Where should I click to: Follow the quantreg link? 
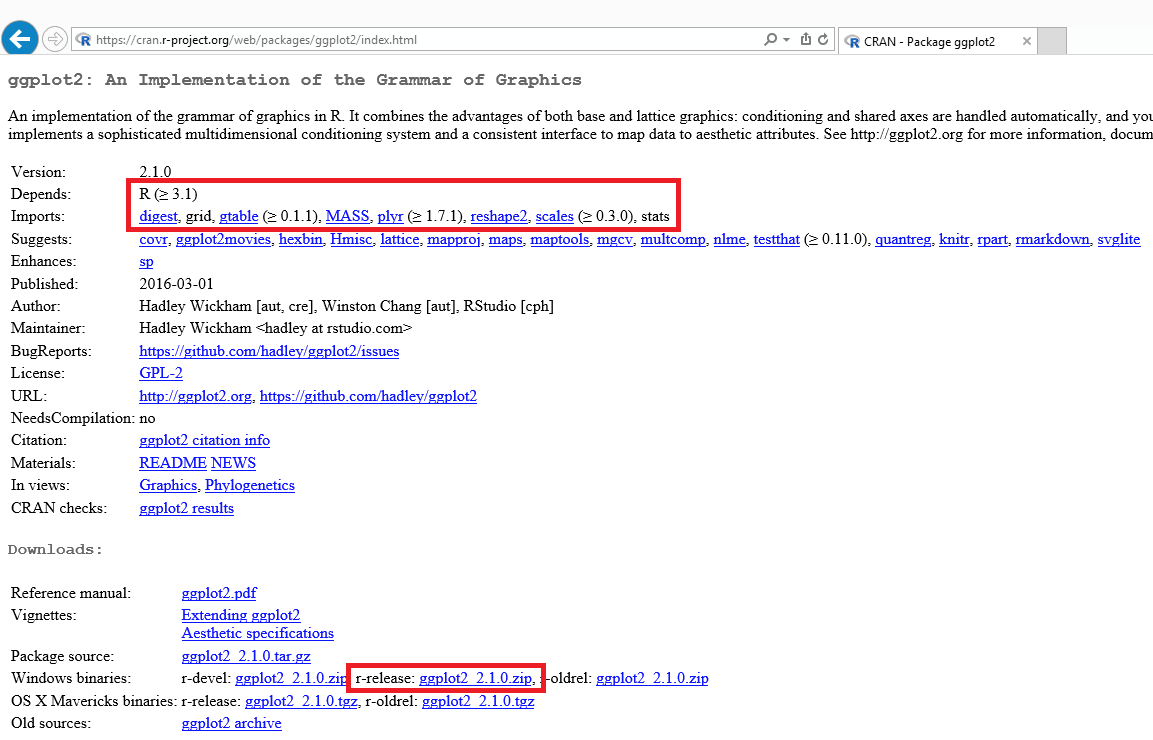click(903, 239)
